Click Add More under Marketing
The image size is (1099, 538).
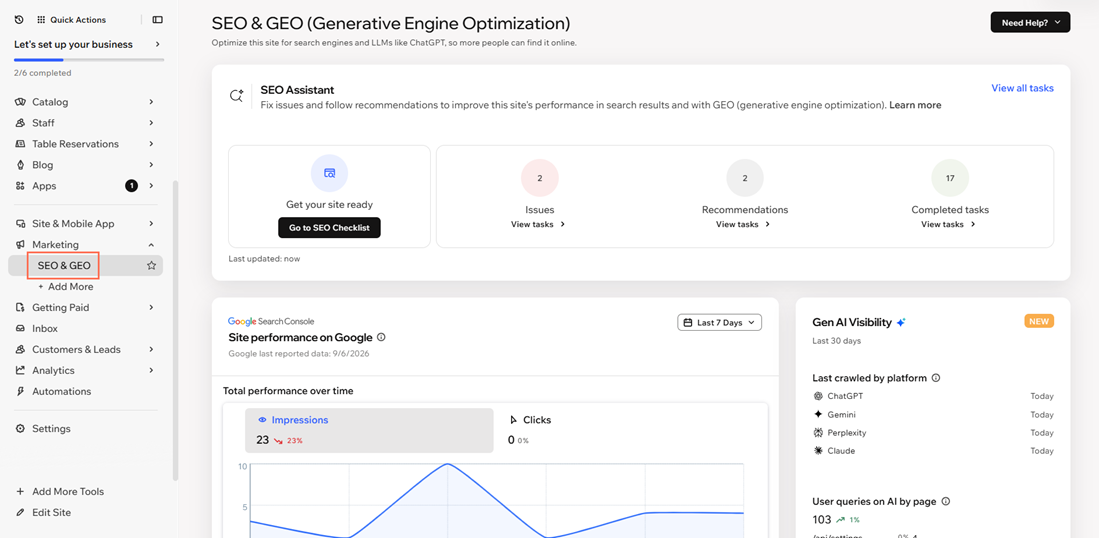[x=65, y=287]
